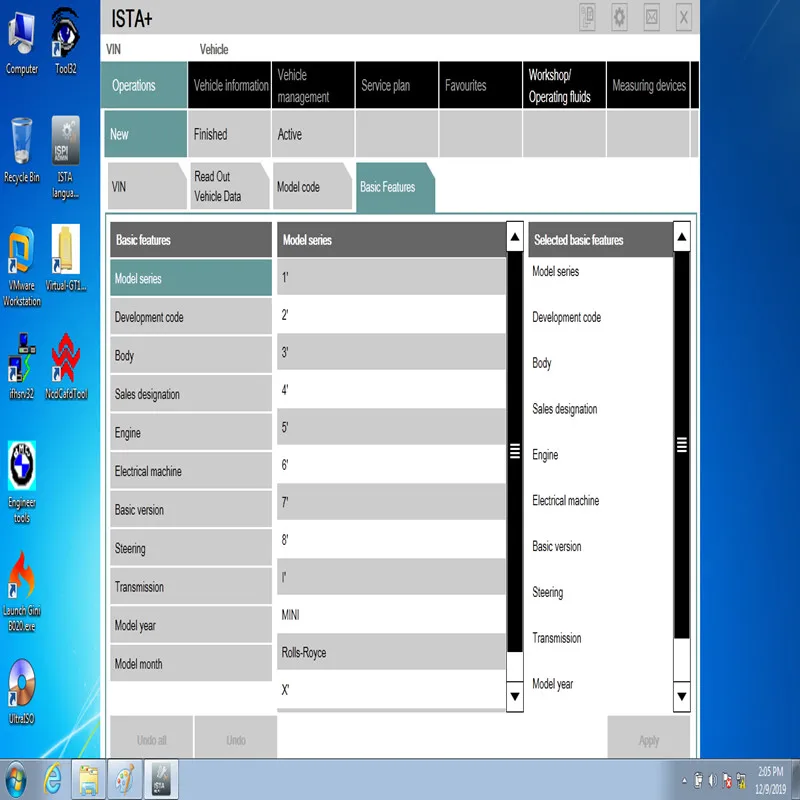Open the Recycle Bin
800x800 pixels.
21,150
